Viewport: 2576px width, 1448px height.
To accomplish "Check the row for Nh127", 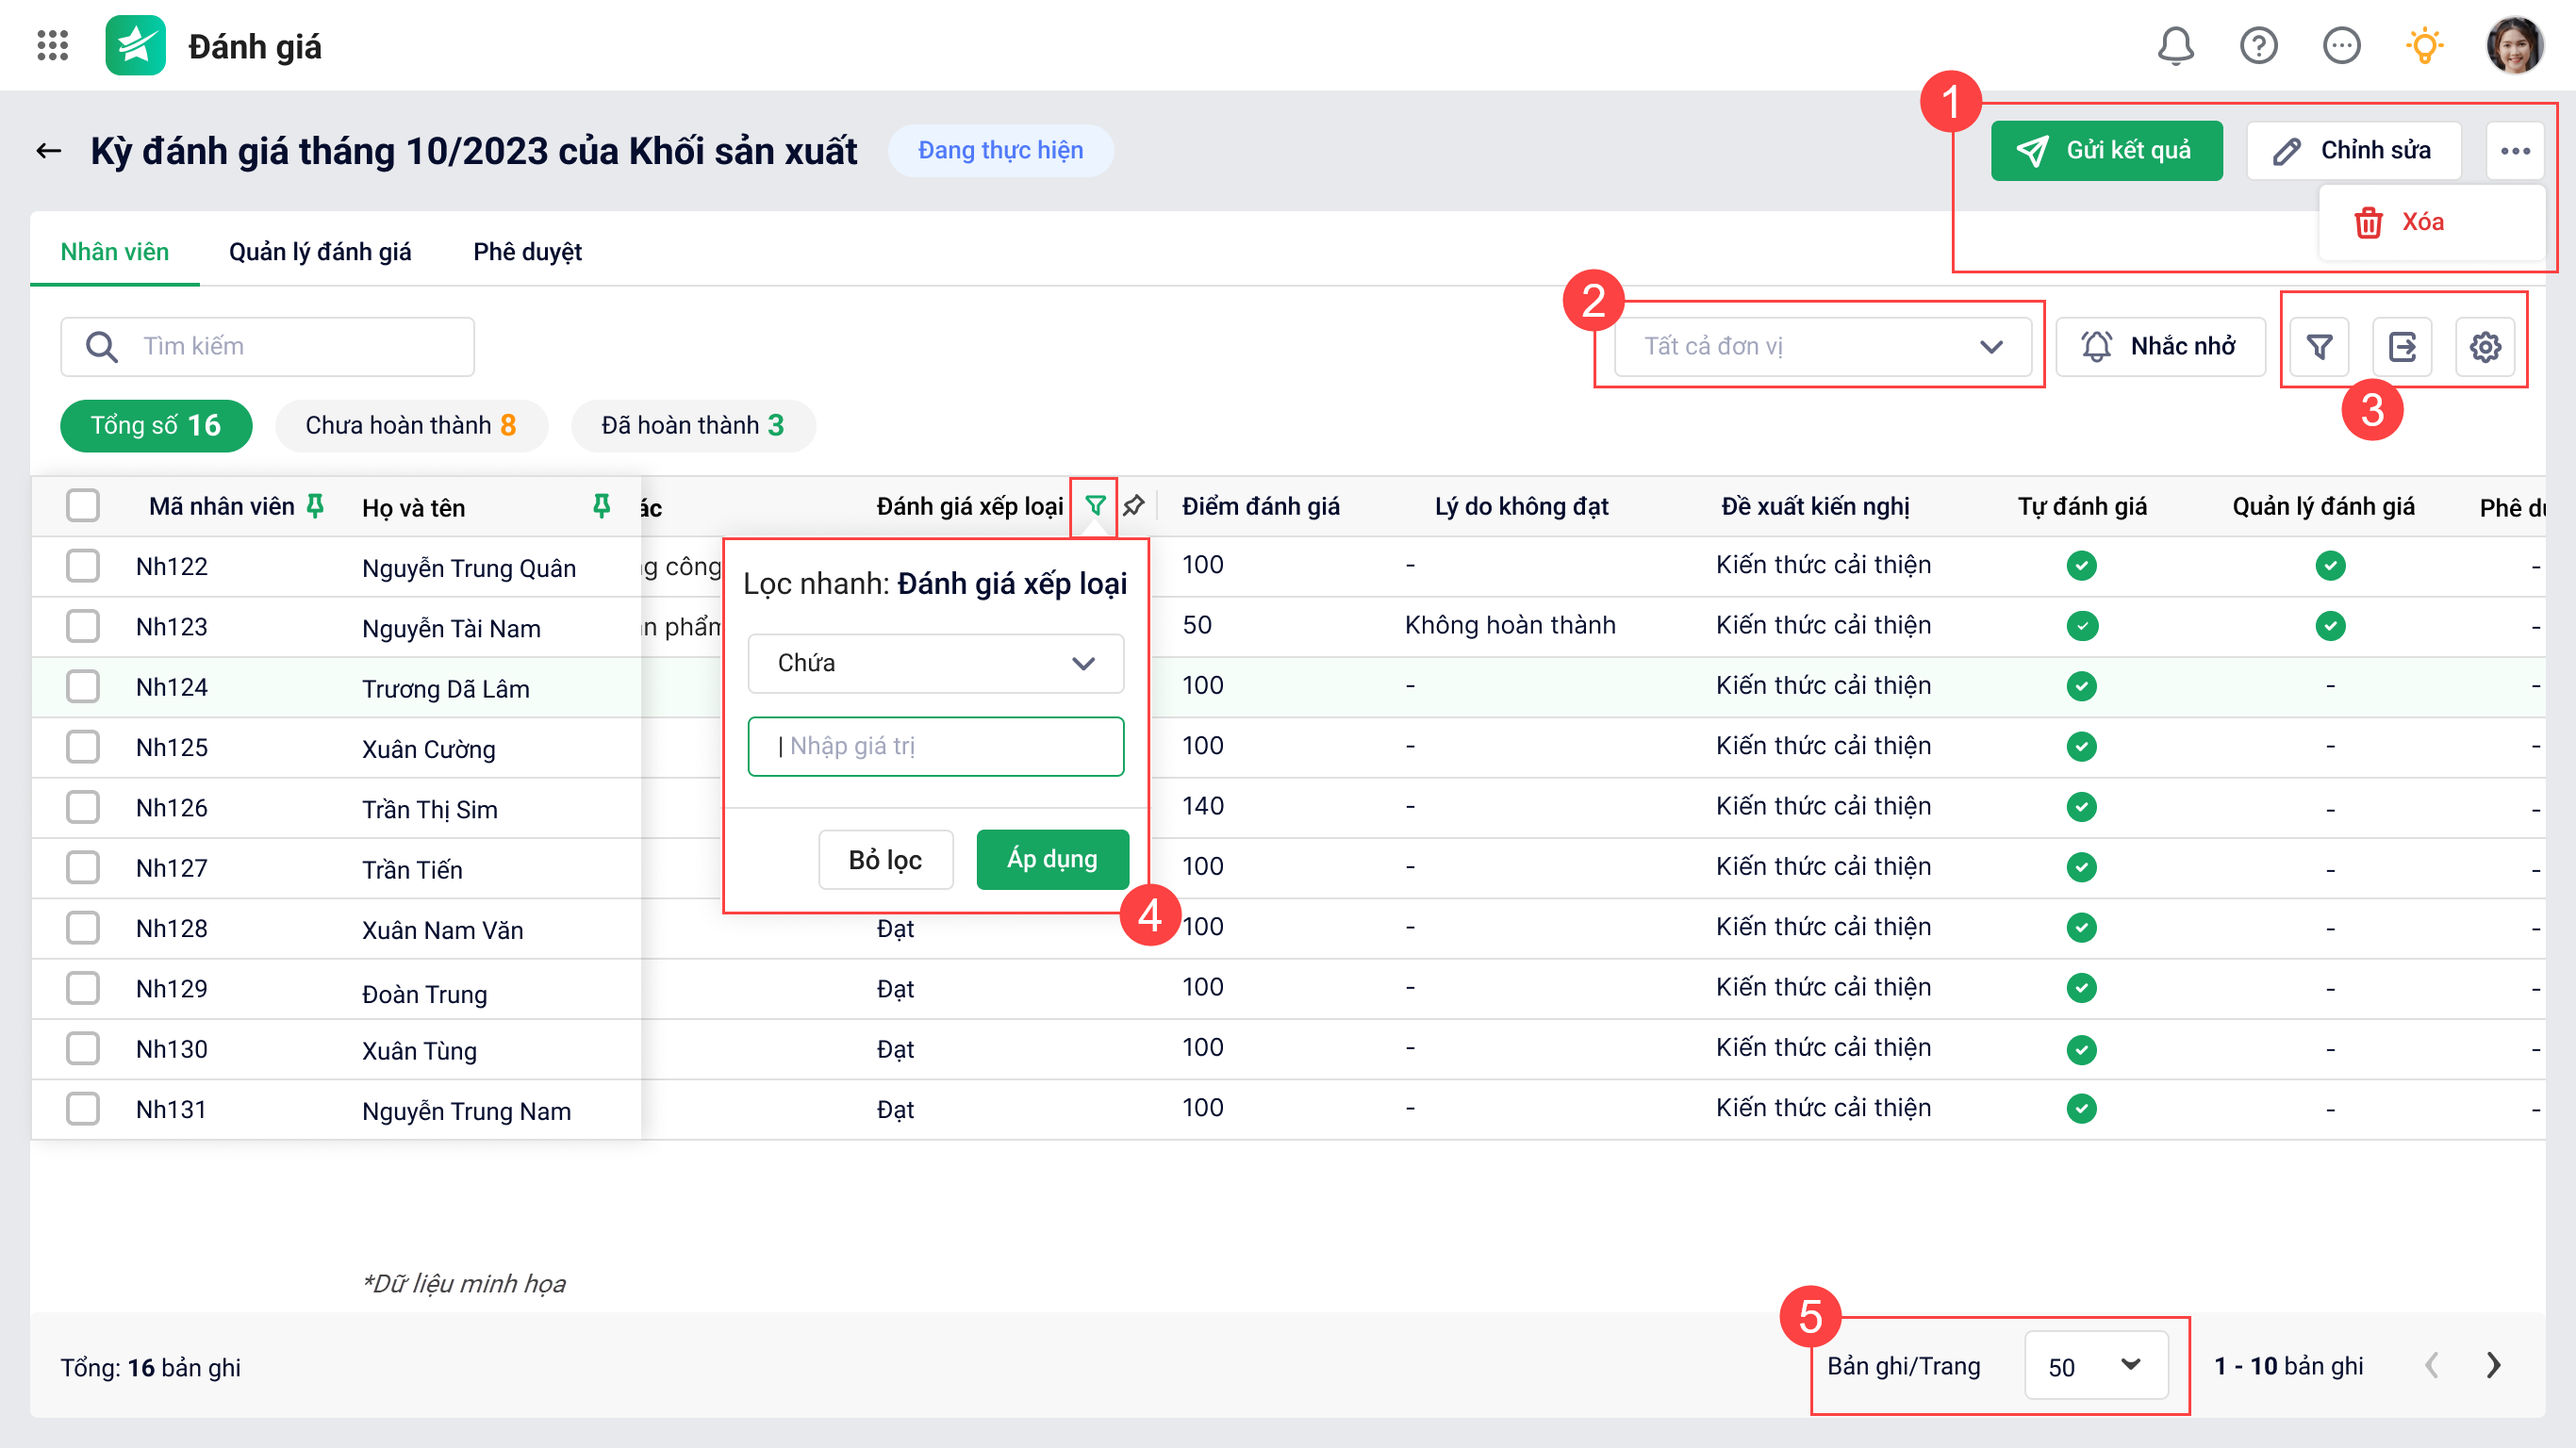I will coord(83,867).
